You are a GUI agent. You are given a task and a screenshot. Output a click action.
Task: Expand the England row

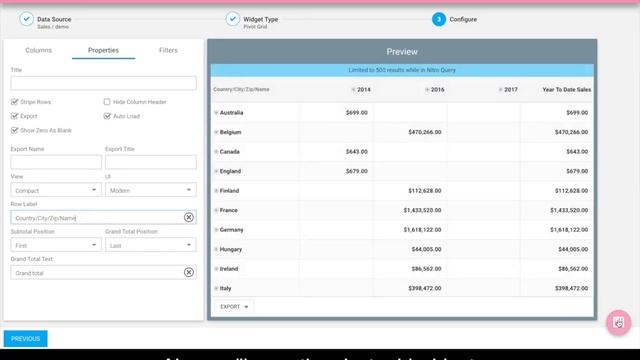pyautogui.click(x=216, y=171)
